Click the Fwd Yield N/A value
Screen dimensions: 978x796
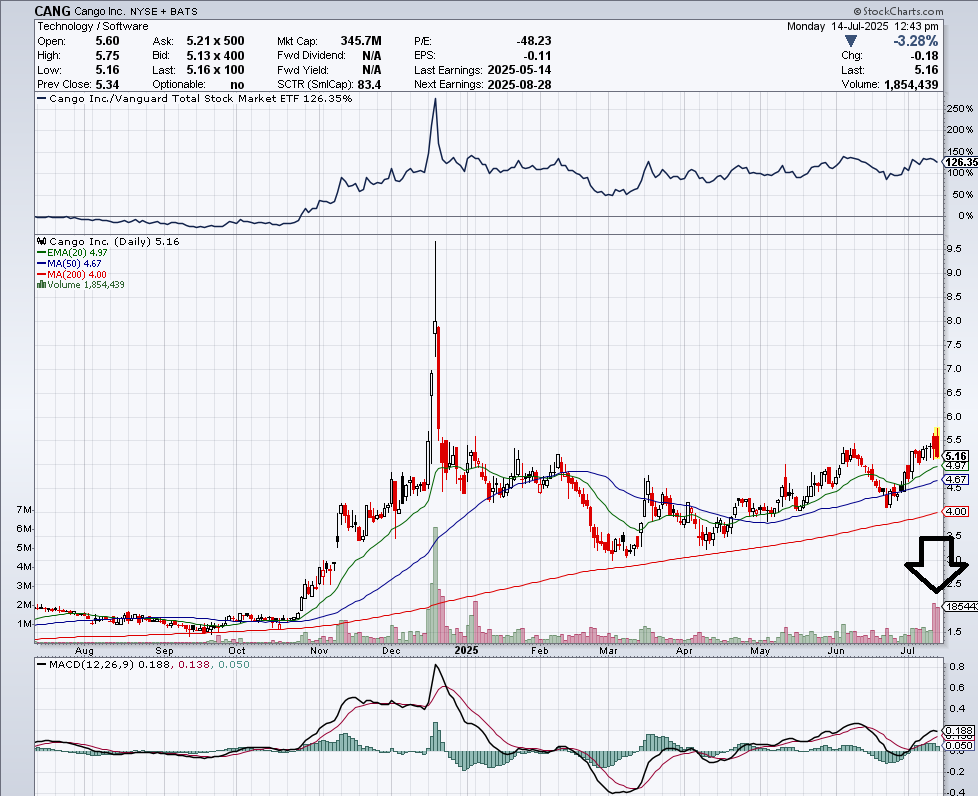coord(372,70)
